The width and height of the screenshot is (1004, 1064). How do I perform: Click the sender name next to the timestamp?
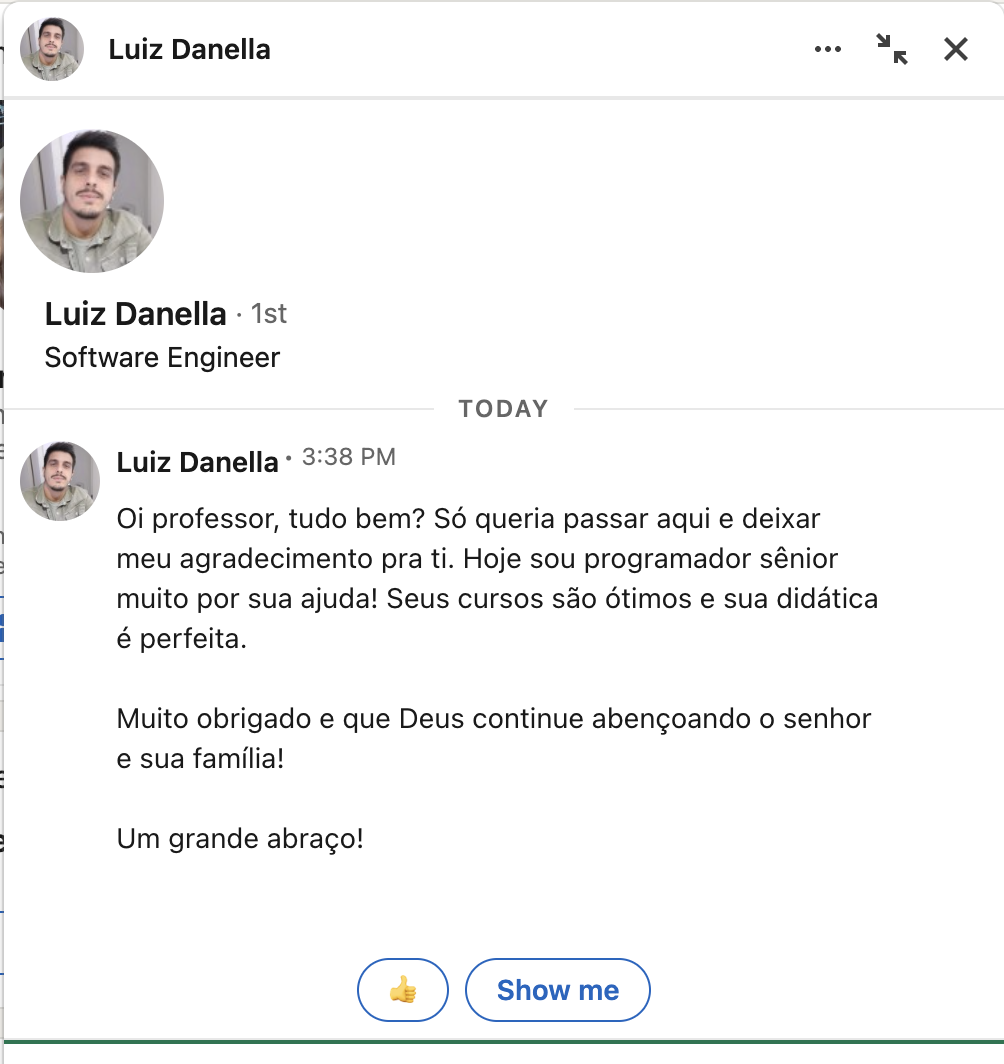click(x=197, y=461)
